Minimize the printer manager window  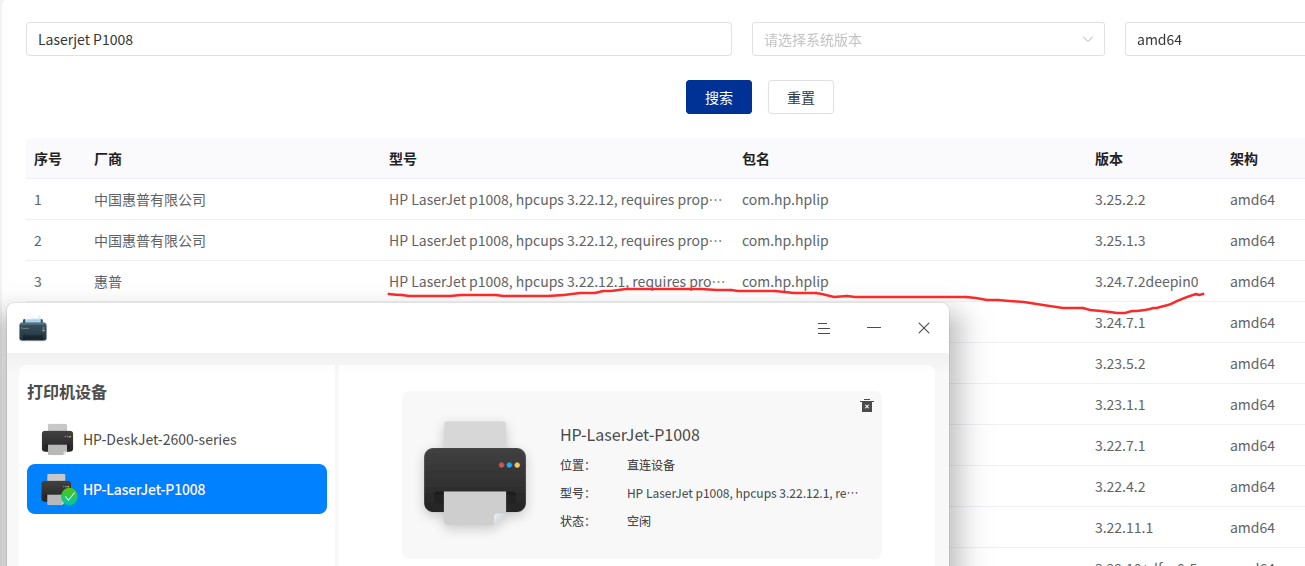tap(874, 328)
